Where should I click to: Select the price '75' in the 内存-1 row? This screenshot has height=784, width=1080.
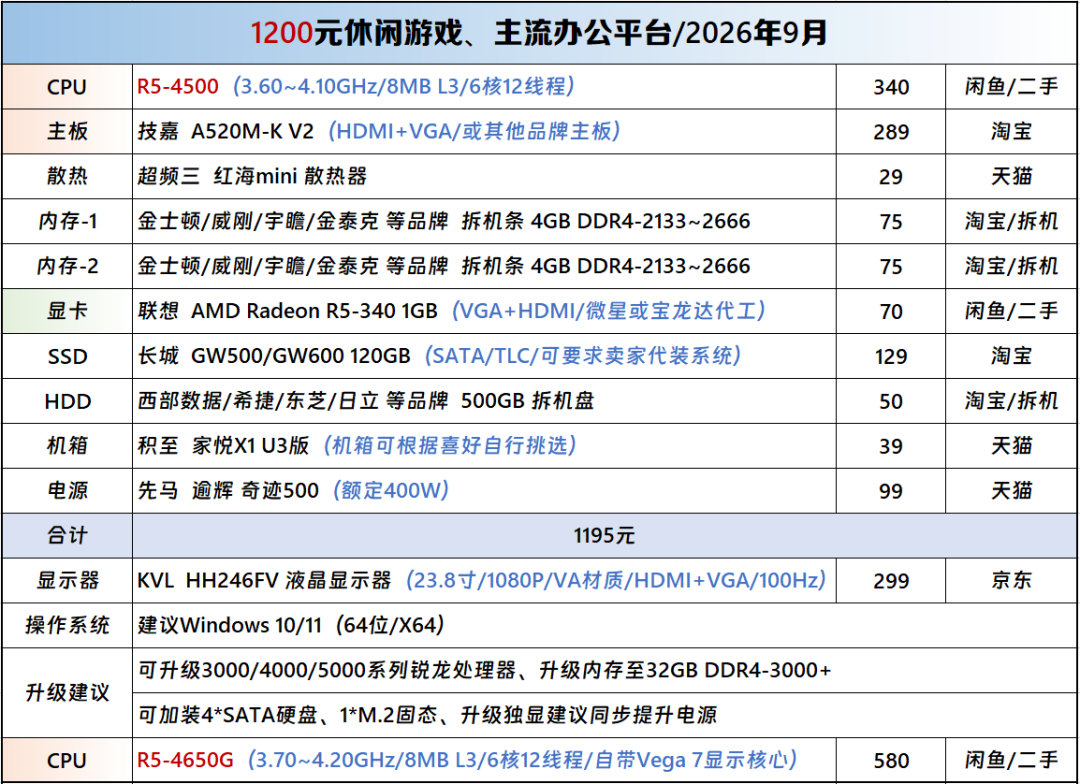(891, 222)
